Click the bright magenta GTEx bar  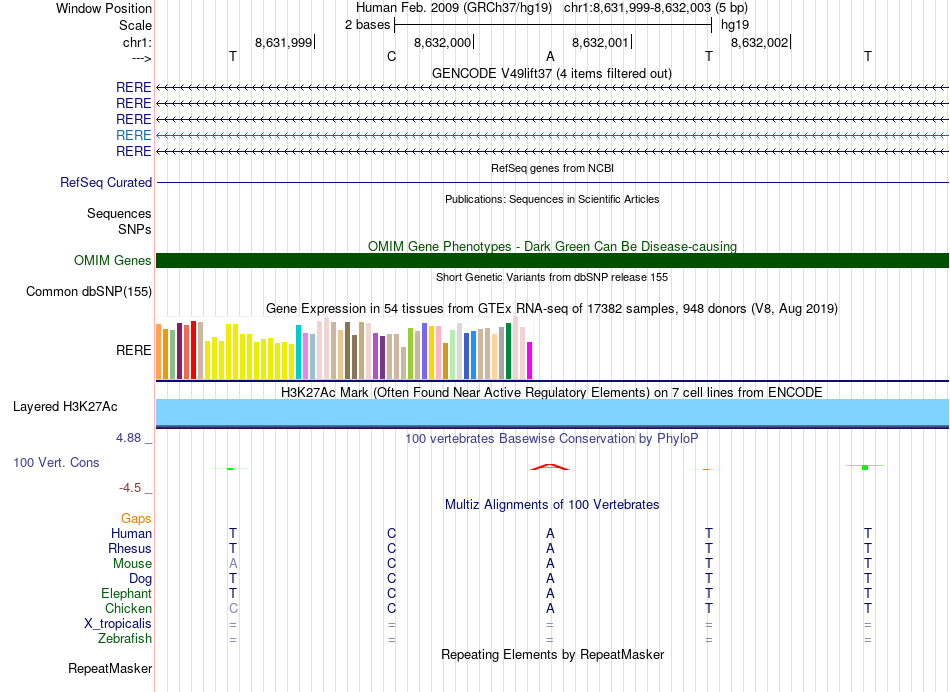[x=529, y=360]
